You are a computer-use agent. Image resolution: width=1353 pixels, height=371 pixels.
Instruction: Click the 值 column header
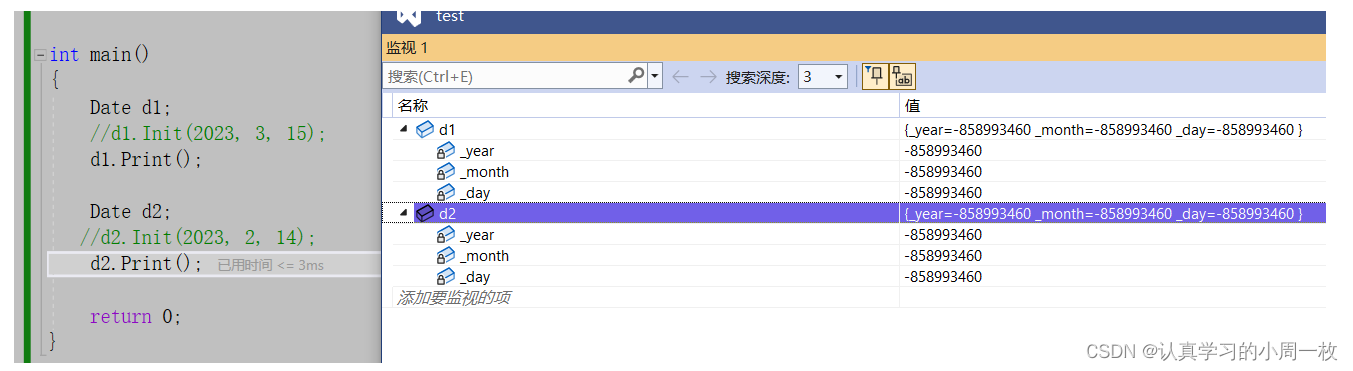(912, 105)
